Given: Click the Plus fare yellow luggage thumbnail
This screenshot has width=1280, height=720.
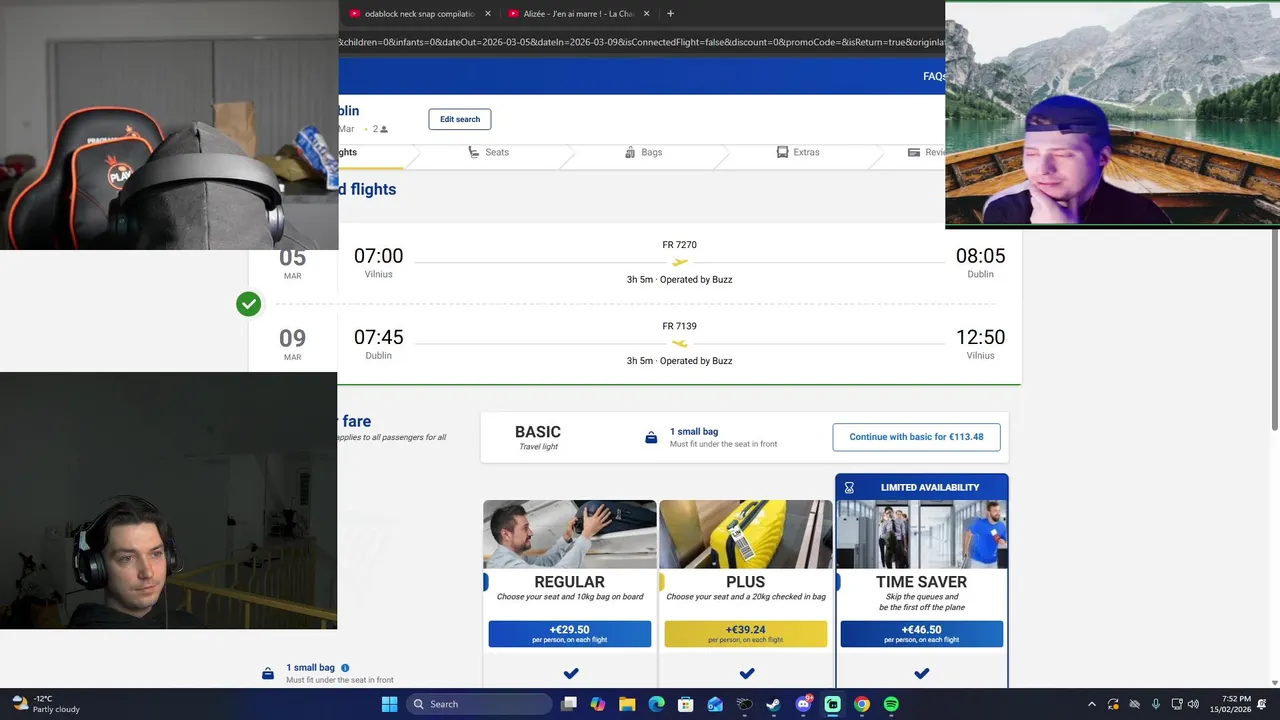Looking at the screenshot, I should pyautogui.click(x=746, y=534).
